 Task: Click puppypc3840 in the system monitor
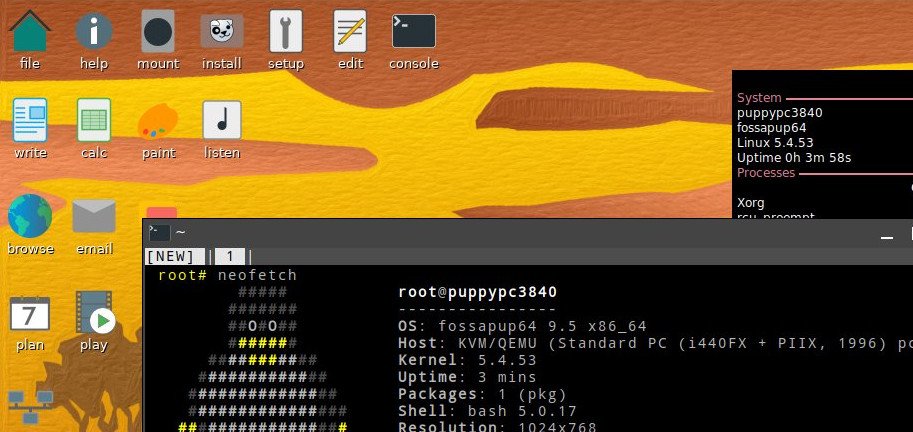(x=780, y=113)
